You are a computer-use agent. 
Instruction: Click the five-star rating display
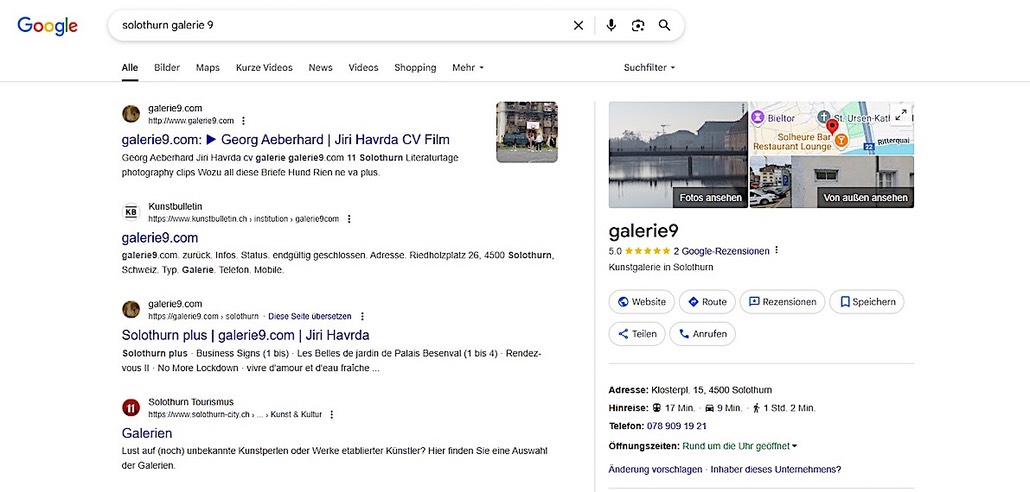tap(648, 251)
